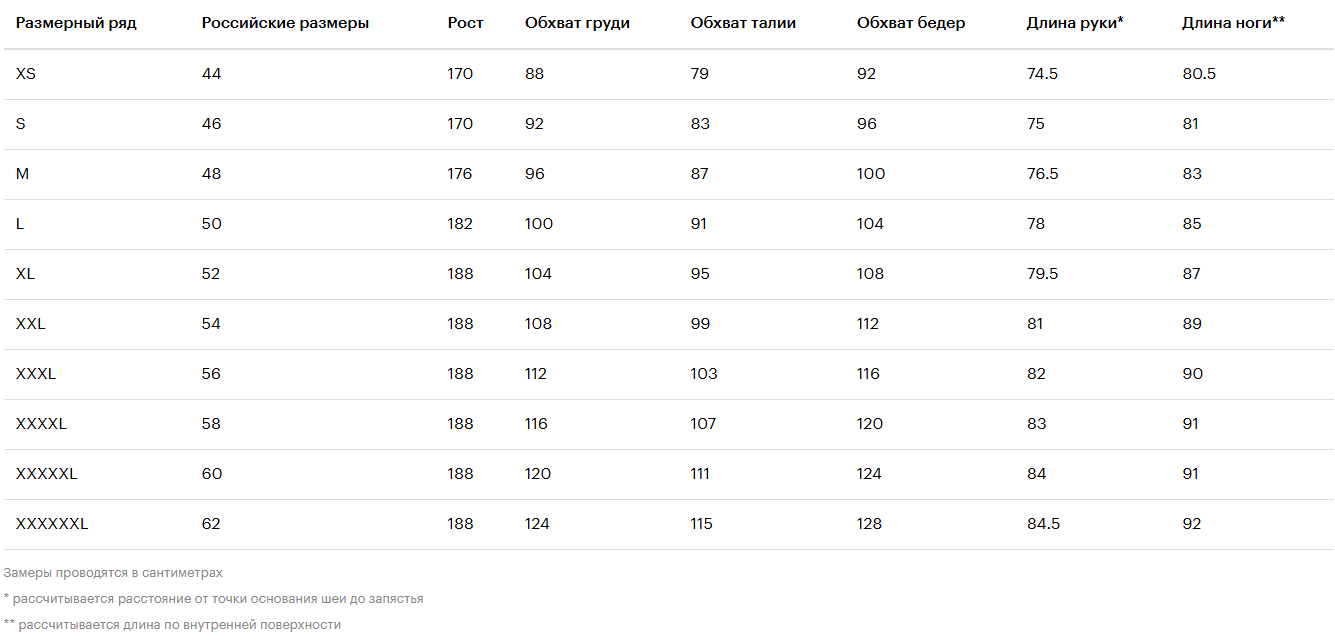
Task: Select the M size row label
Action: (22, 174)
